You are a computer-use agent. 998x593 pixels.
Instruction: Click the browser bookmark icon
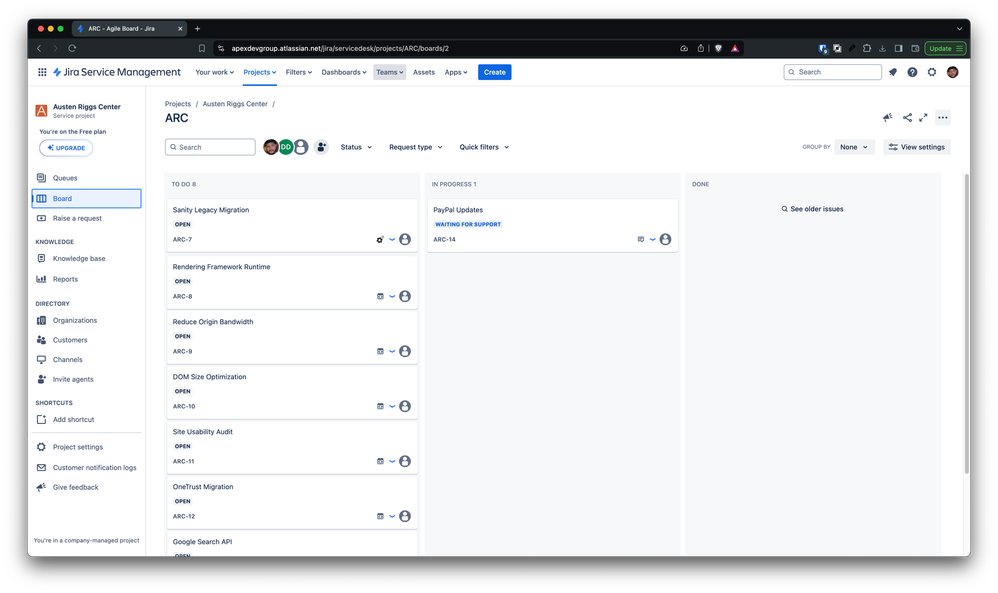click(202, 48)
